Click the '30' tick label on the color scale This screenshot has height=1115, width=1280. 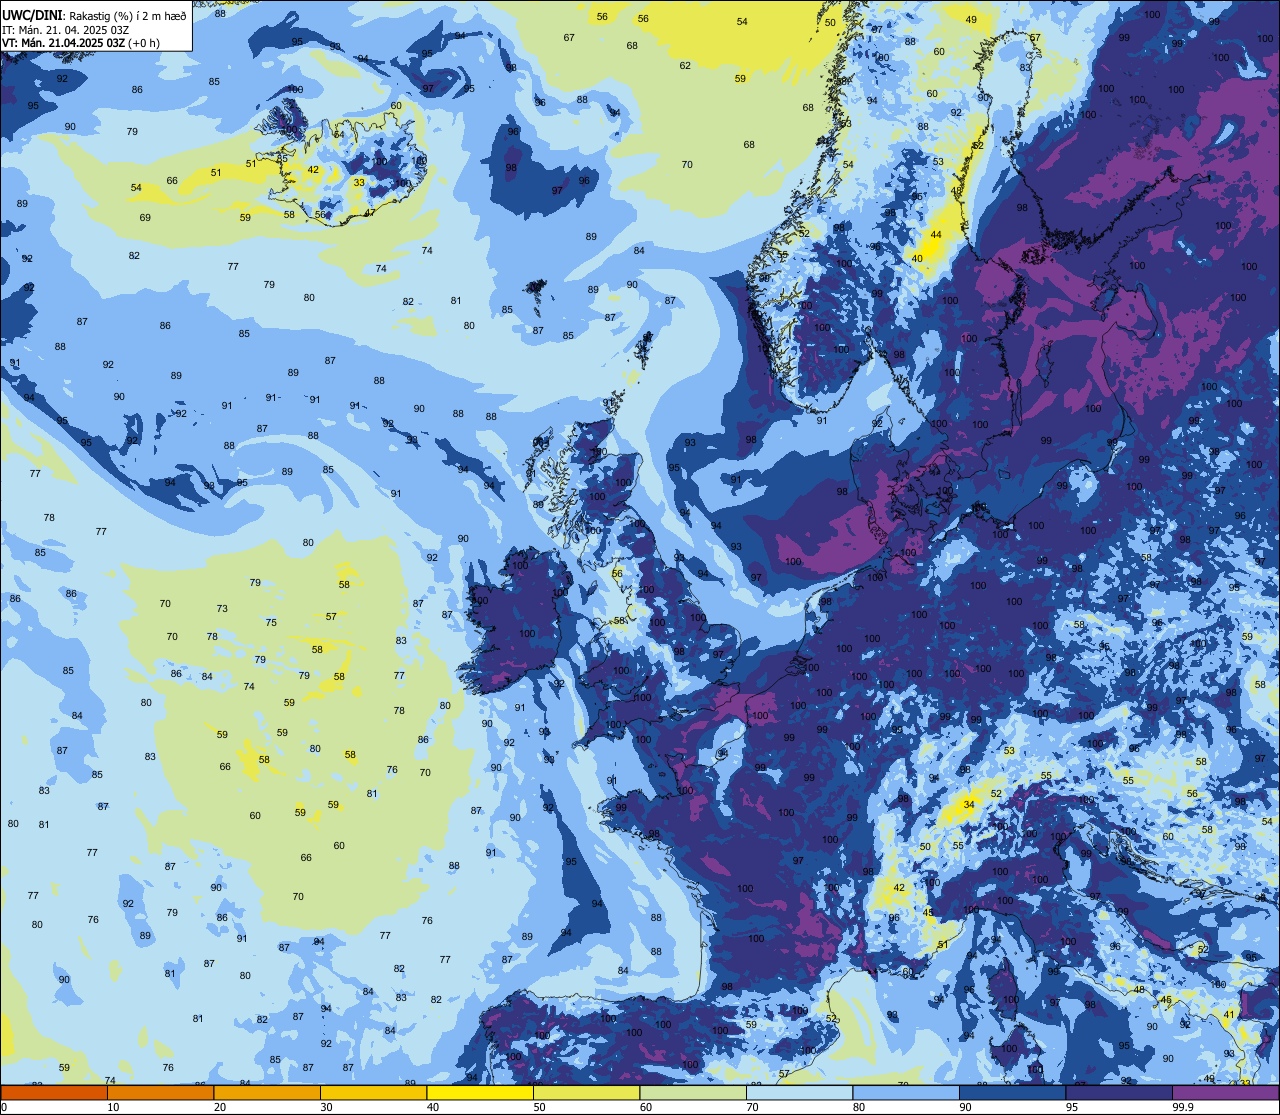(326, 1107)
